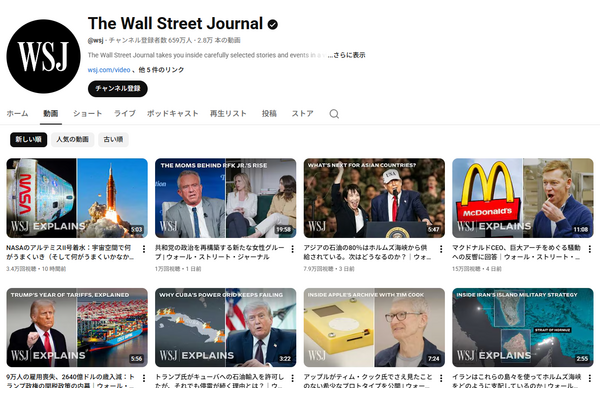Screen dimensions: 600x400
Task: Select the 動画 tab
Action: tap(51, 113)
